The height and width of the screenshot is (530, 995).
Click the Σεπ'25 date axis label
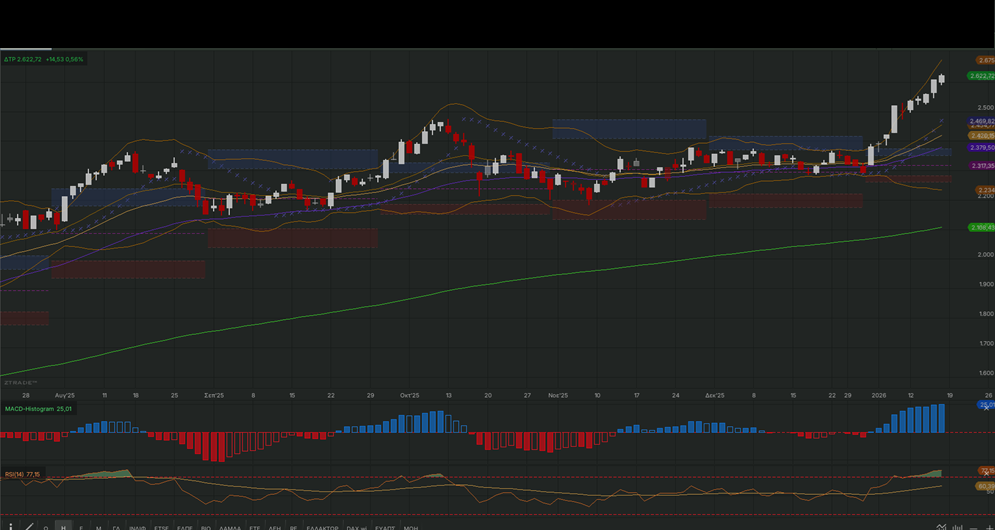[214, 395]
